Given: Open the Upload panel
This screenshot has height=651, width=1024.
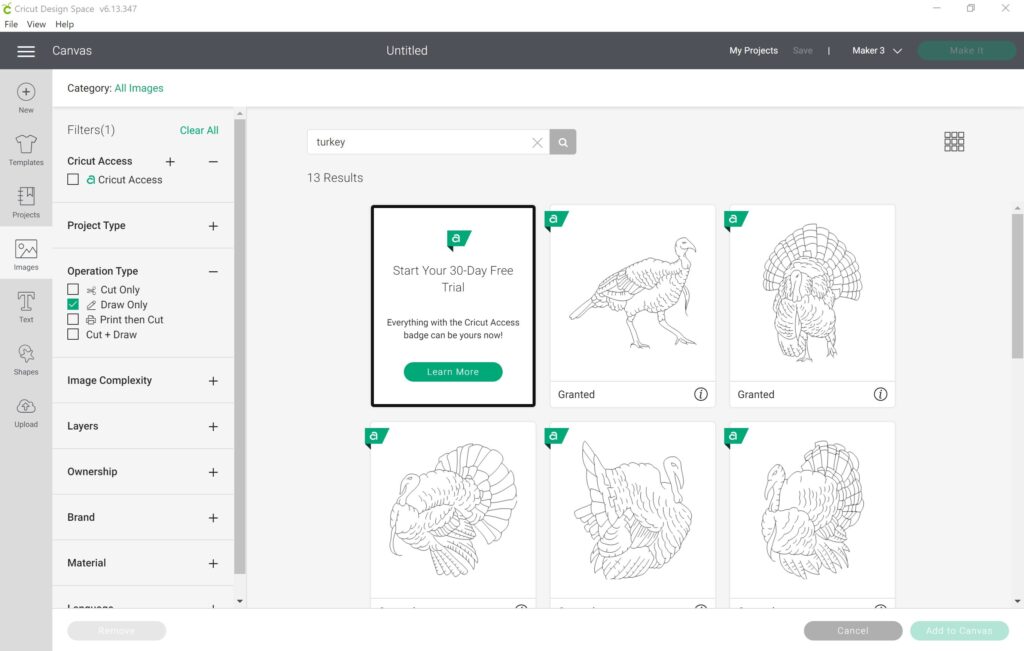Looking at the screenshot, I should pyautogui.click(x=26, y=411).
